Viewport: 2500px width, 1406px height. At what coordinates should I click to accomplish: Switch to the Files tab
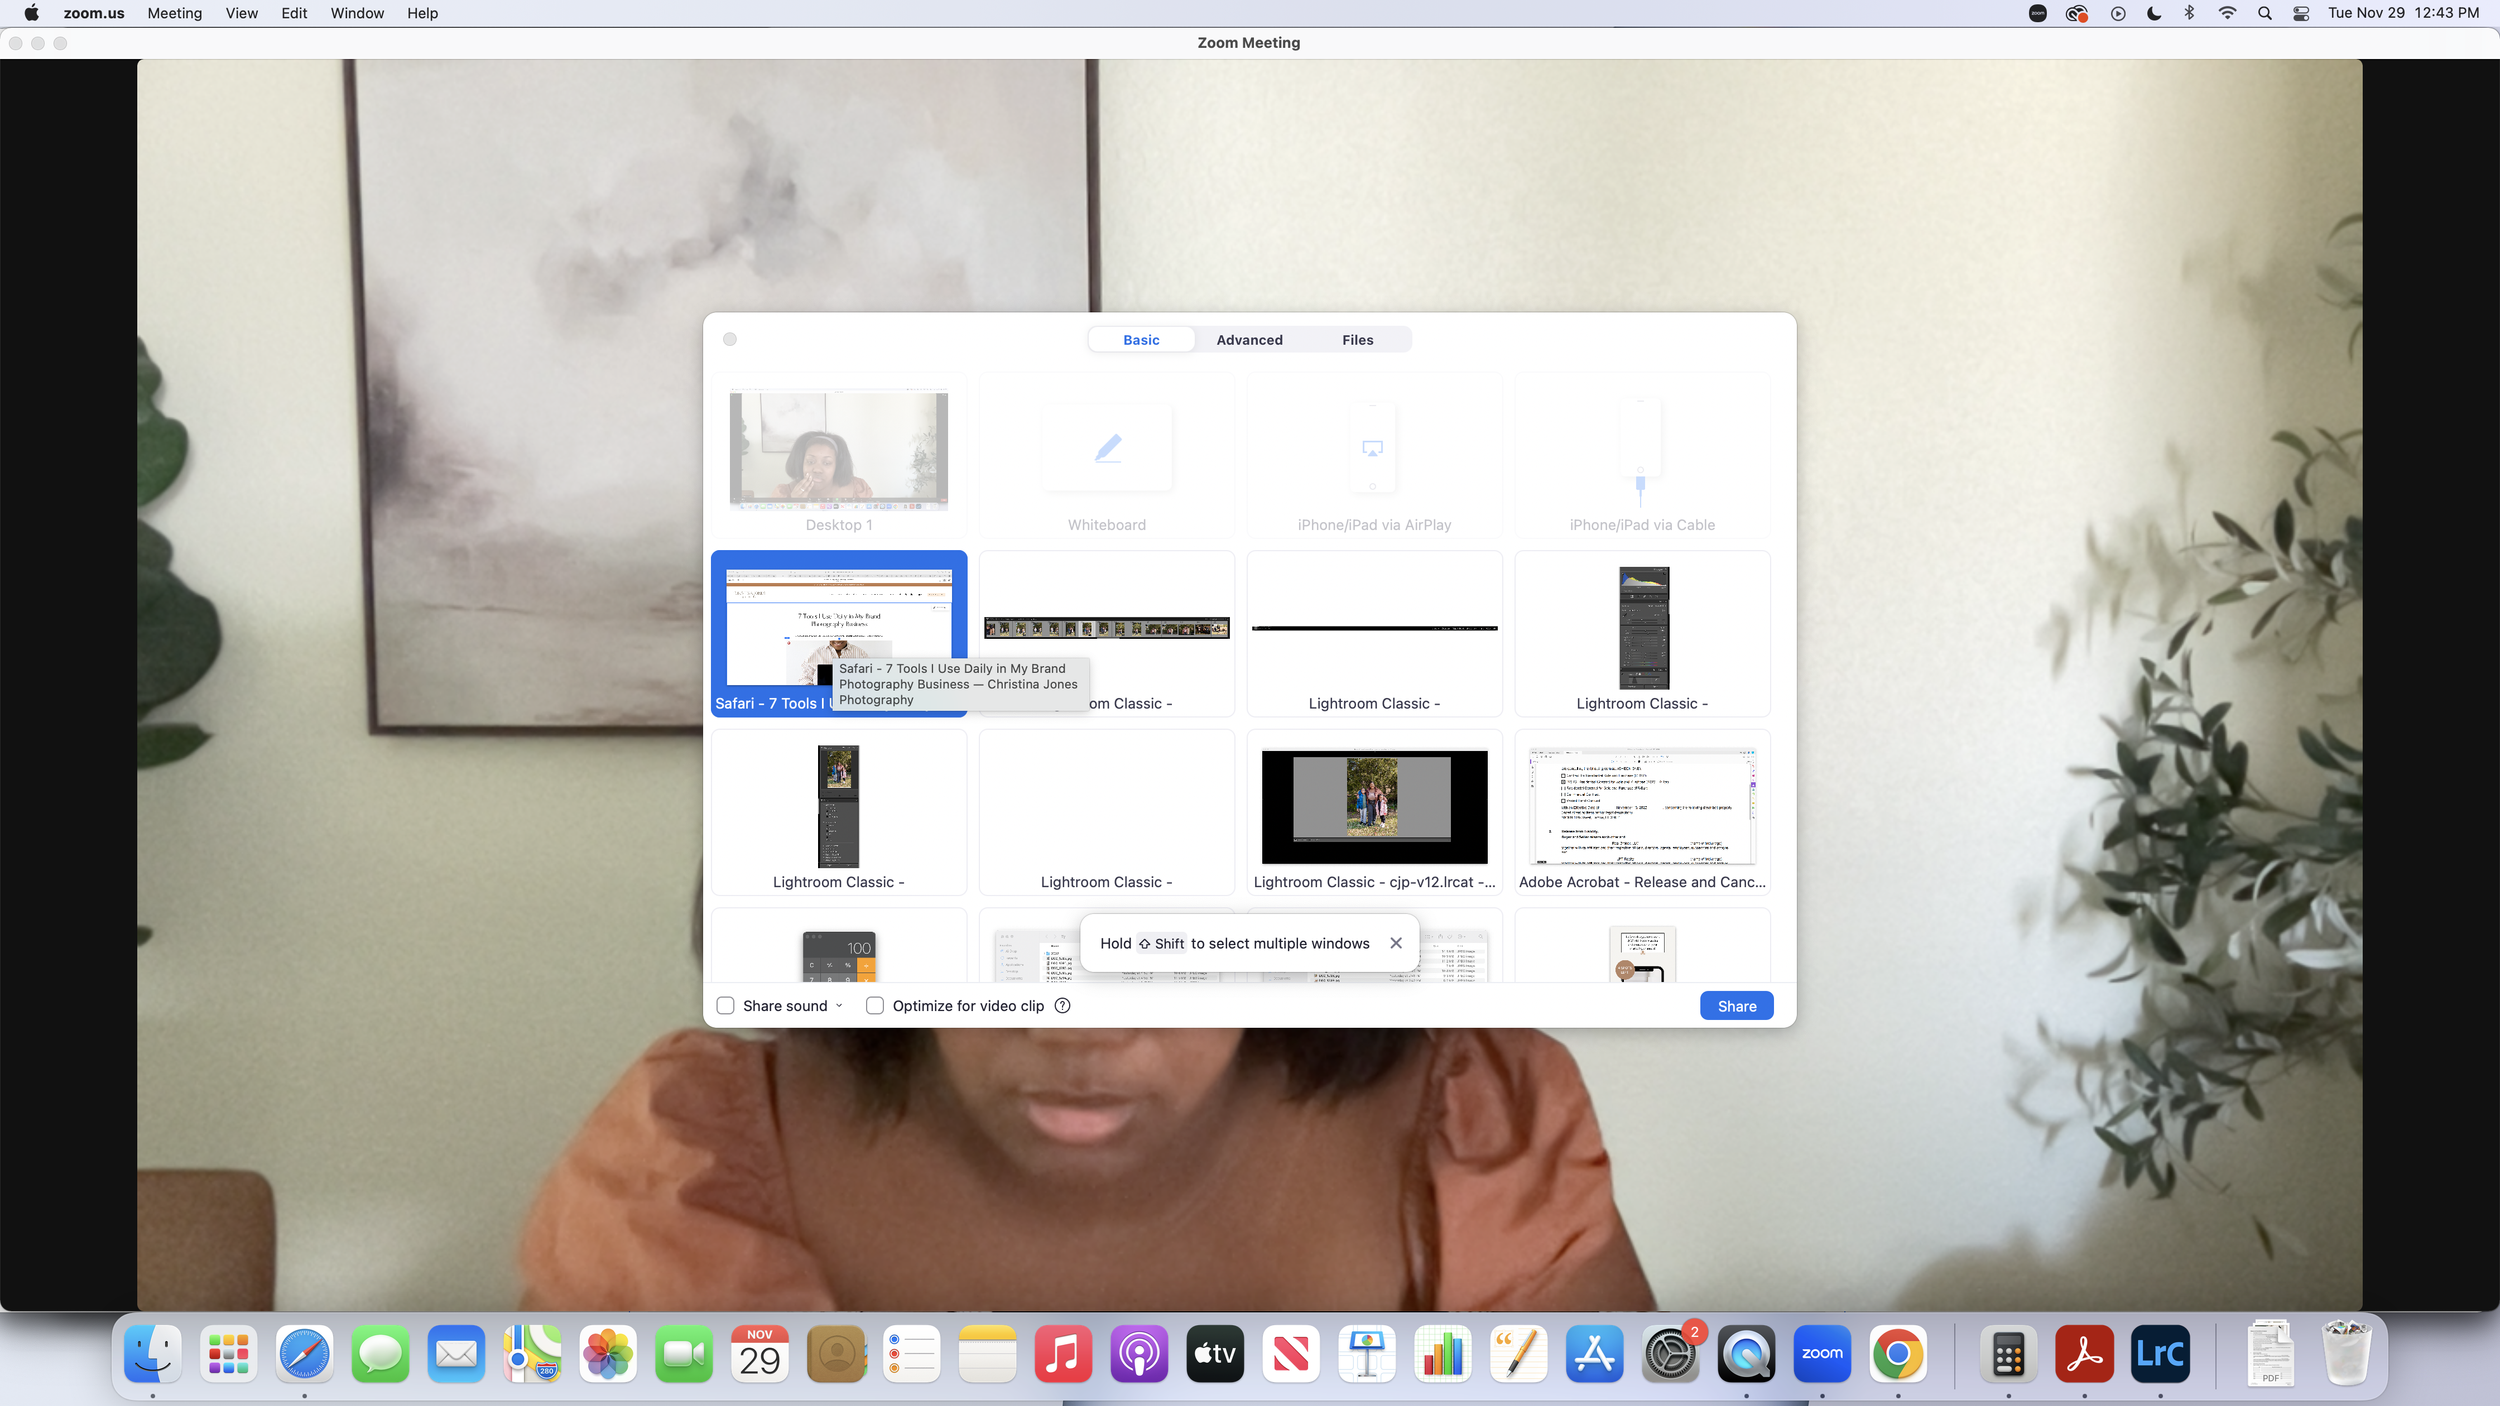click(x=1357, y=340)
